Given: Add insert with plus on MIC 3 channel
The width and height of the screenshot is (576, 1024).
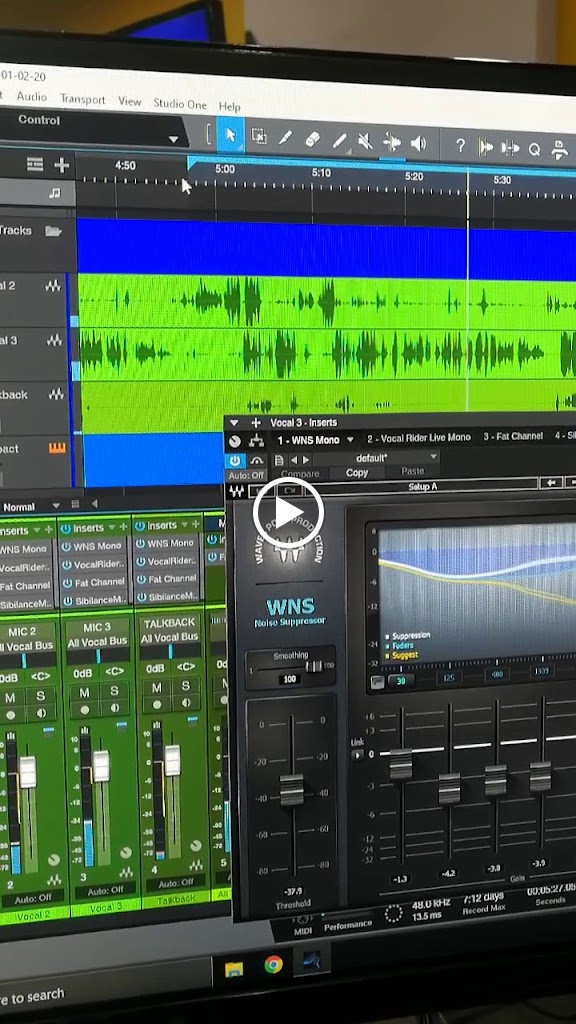Looking at the screenshot, I should coord(123,527).
